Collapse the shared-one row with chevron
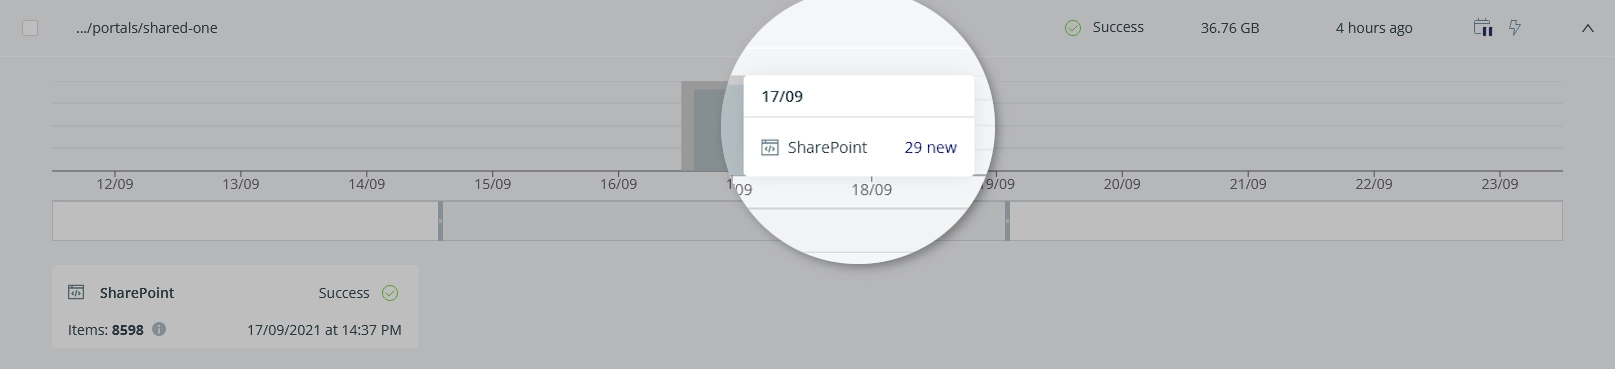This screenshot has height=369, width=1615. tap(1587, 29)
